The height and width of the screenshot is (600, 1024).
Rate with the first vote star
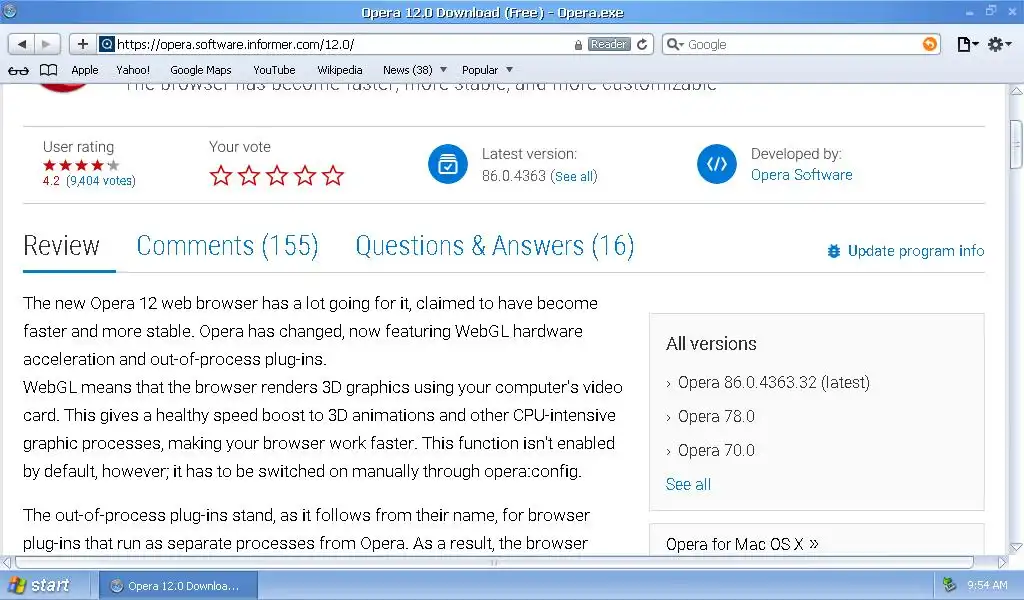click(x=221, y=175)
